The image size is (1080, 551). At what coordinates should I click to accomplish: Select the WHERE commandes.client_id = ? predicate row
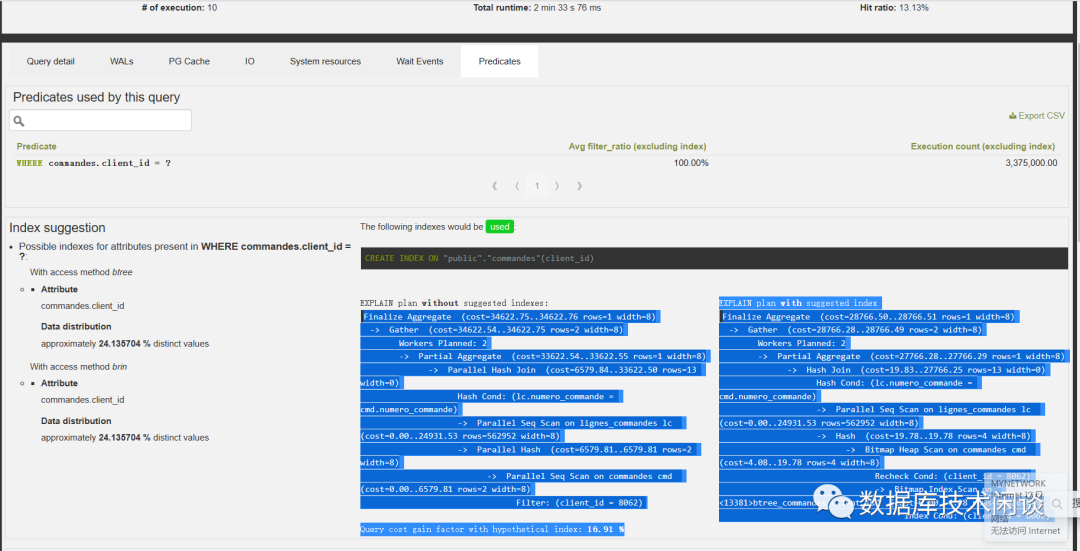(537, 163)
